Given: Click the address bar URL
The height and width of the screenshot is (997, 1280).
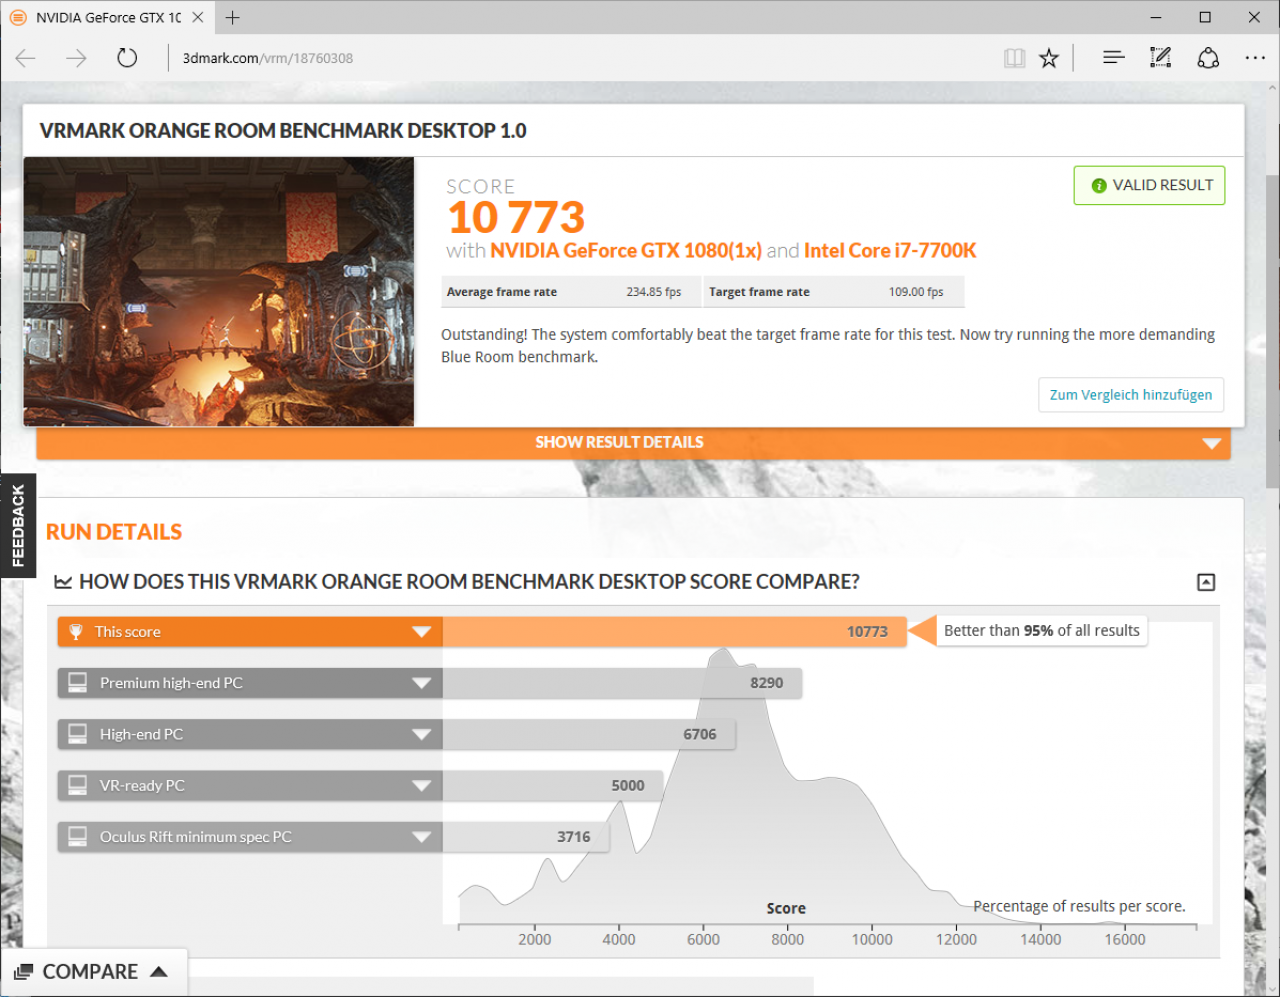Looking at the screenshot, I should click(268, 58).
